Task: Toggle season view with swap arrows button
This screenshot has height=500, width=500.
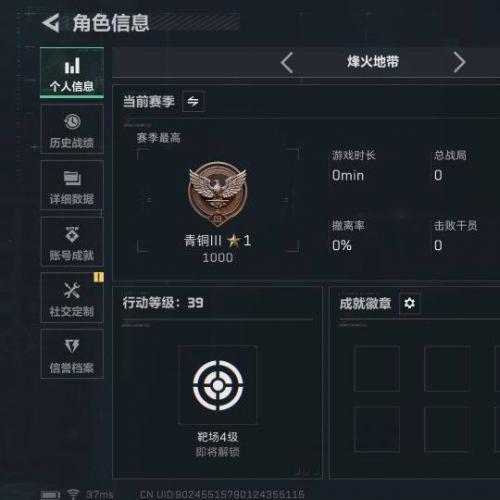Action: [x=193, y=101]
